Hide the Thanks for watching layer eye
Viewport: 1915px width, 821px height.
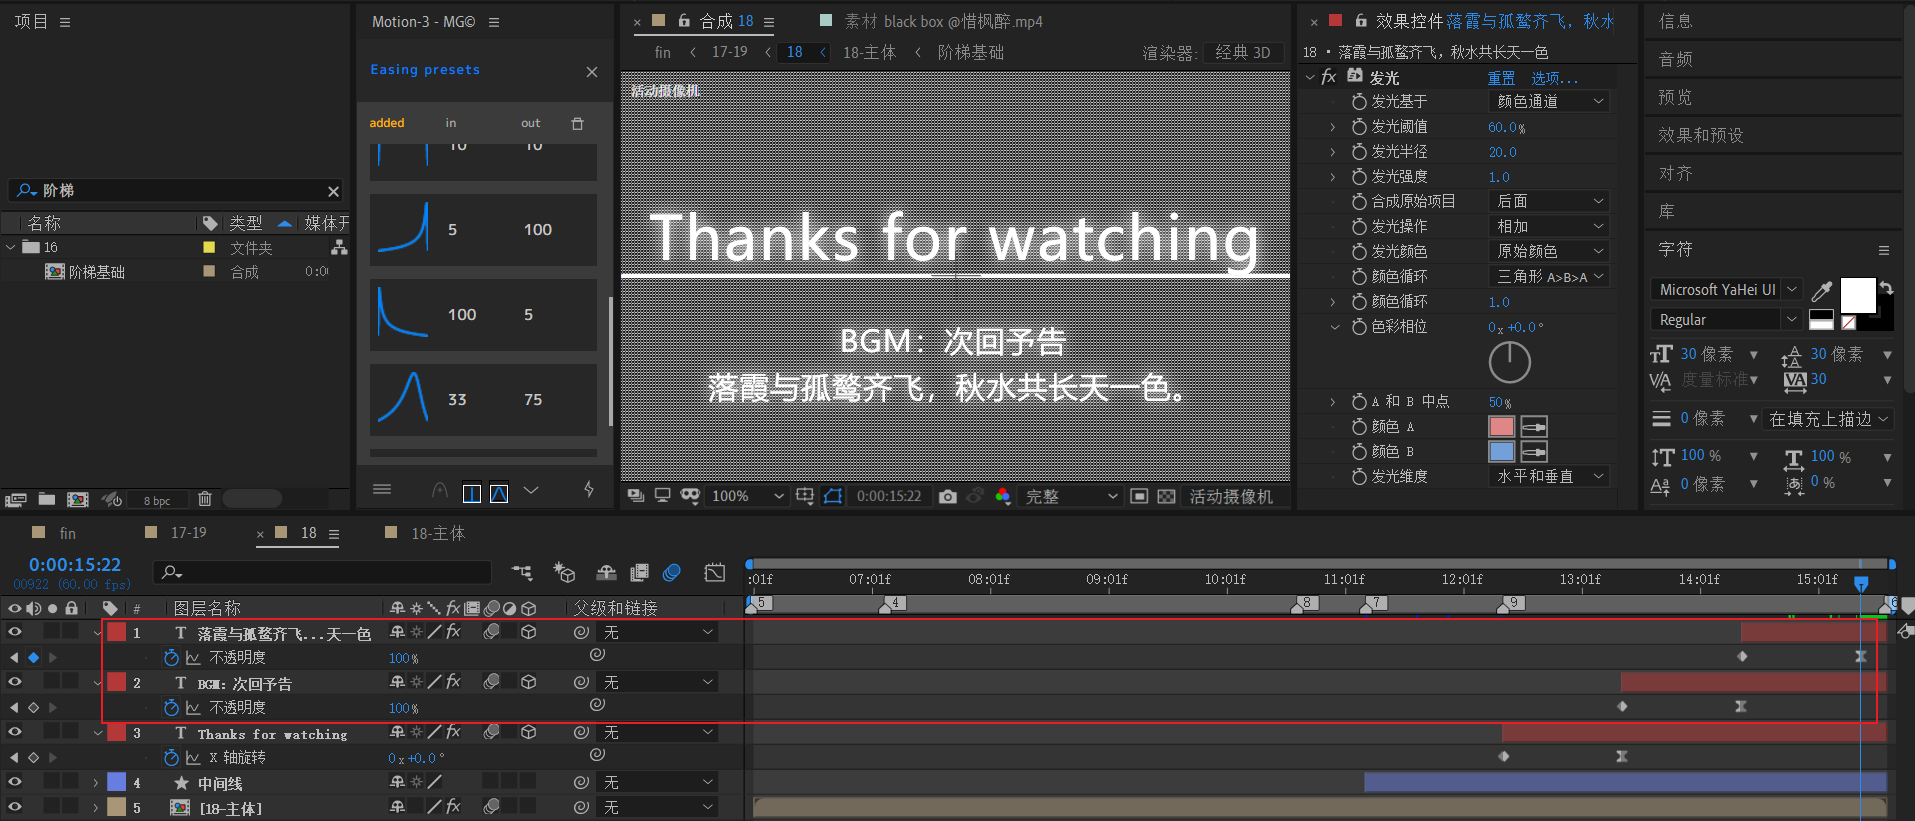pos(15,732)
